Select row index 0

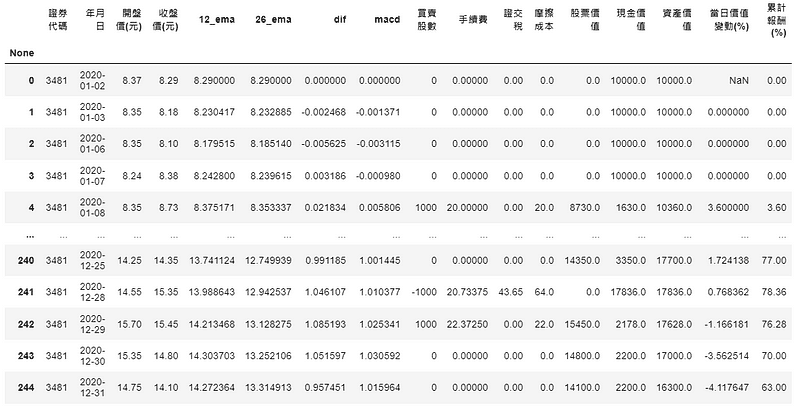click(30, 80)
